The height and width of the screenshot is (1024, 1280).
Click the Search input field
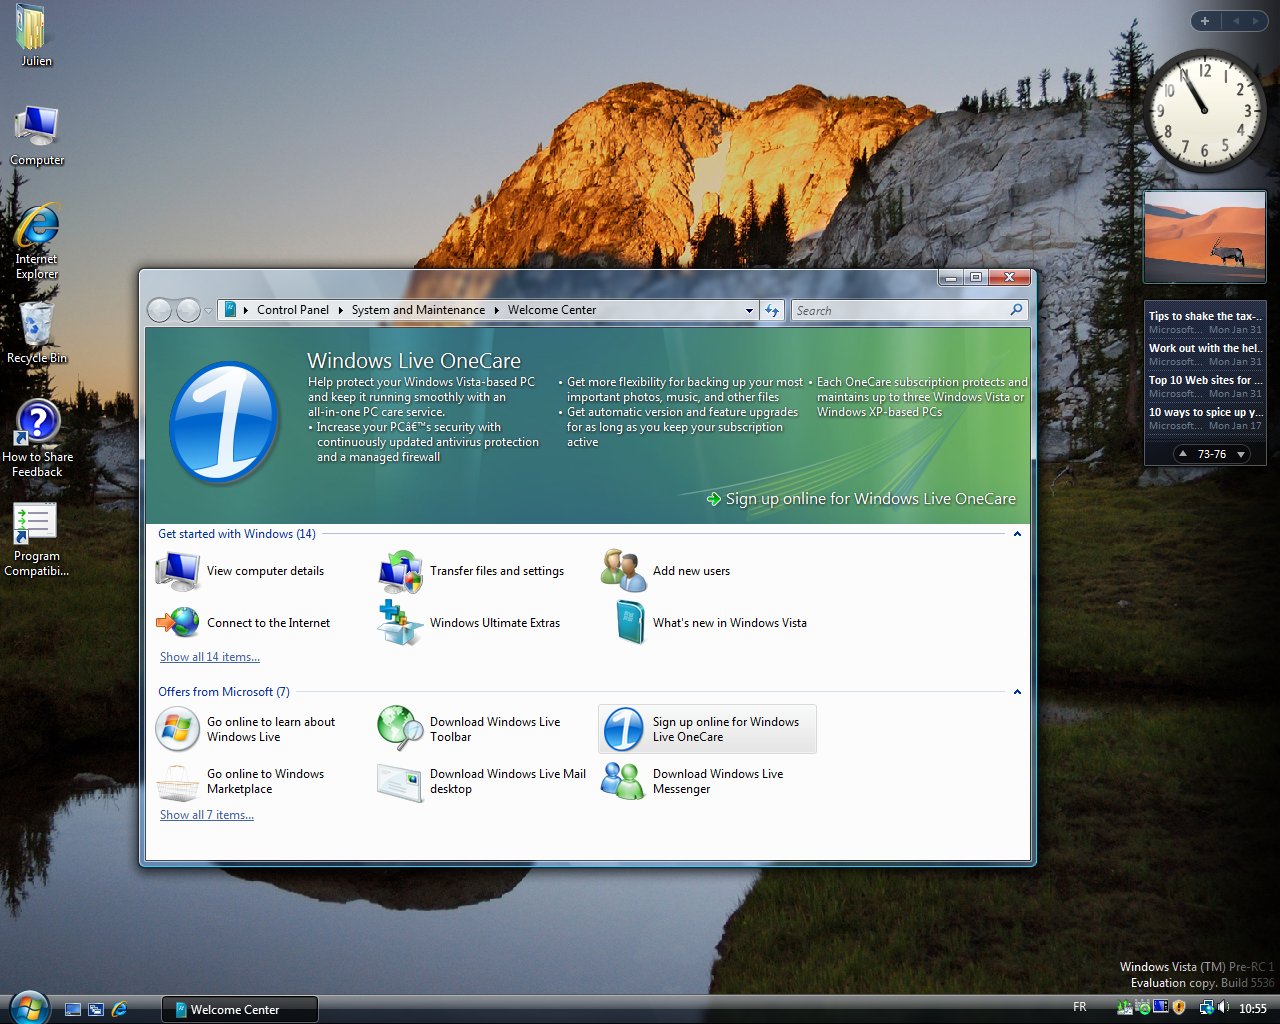coord(898,311)
